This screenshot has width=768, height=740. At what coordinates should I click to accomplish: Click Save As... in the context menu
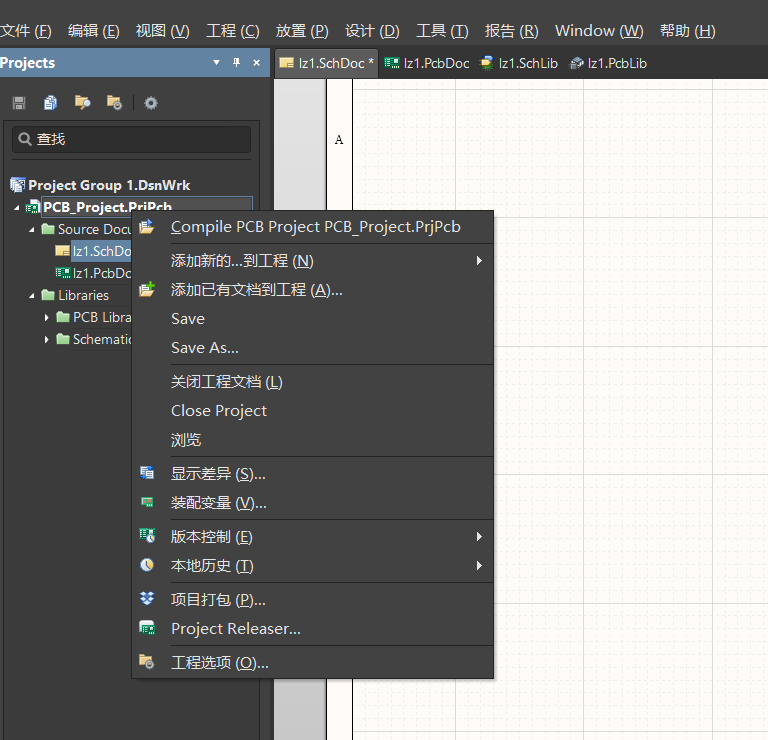312,348
